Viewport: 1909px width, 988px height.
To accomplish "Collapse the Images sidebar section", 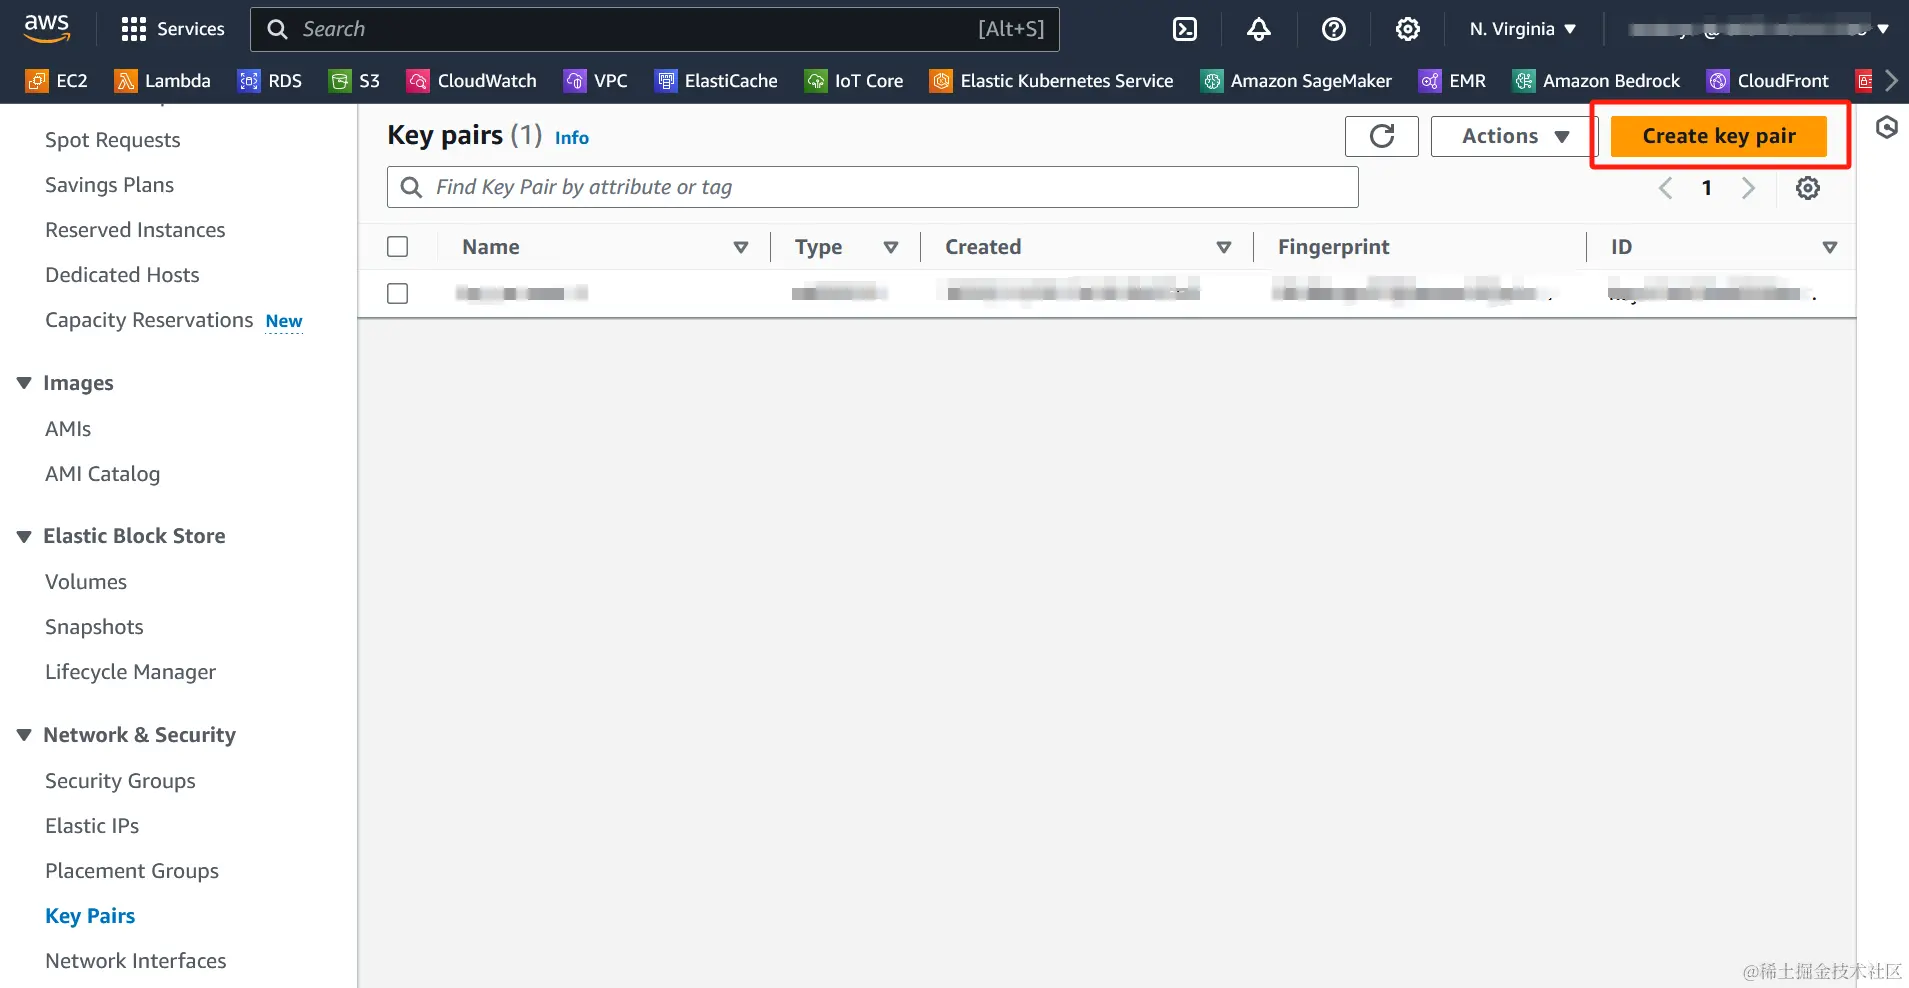I will pyautogui.click(x=25, y=383).
